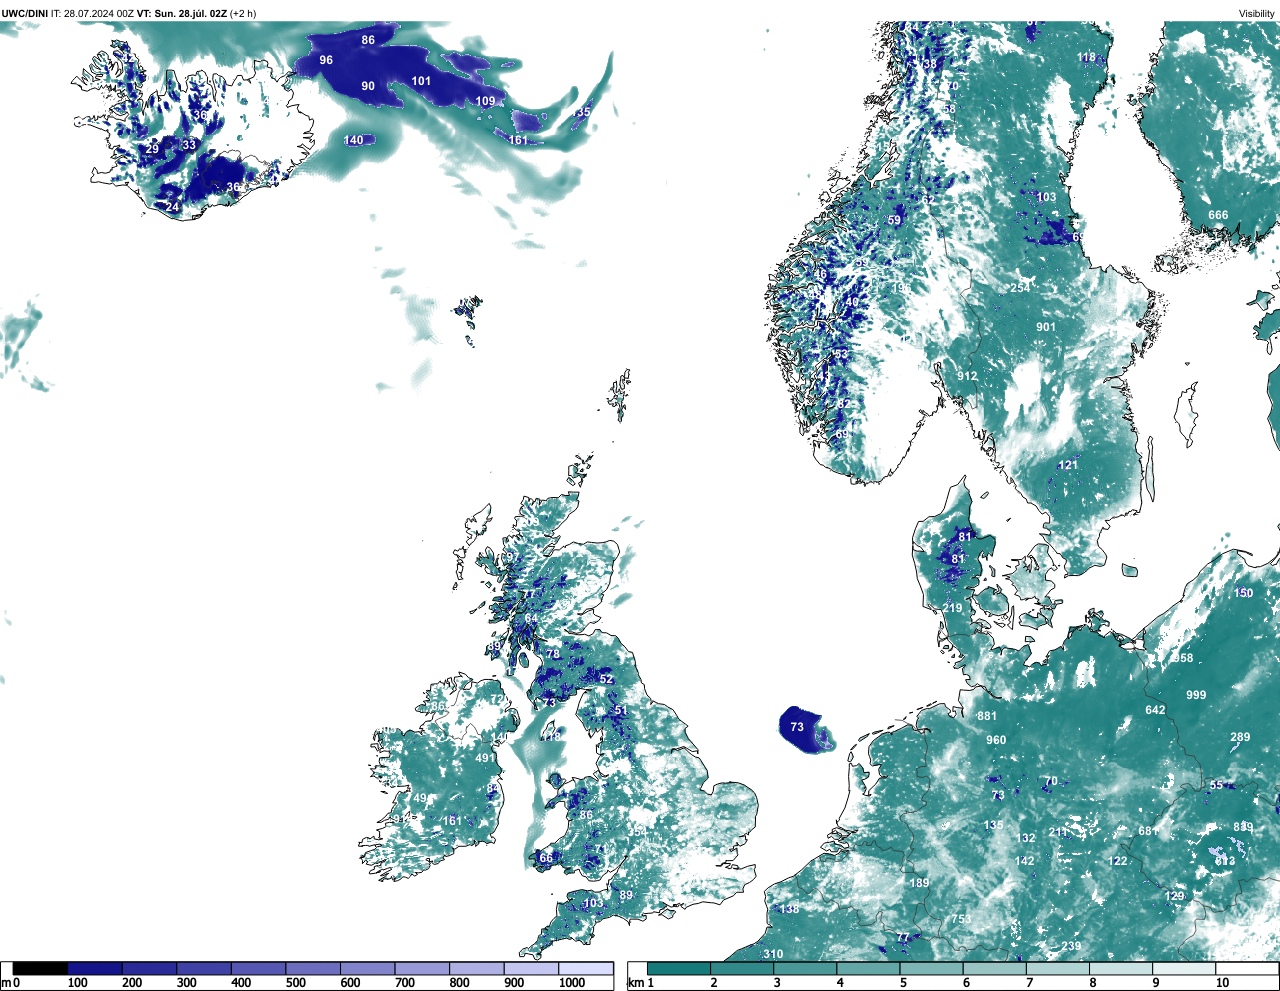Click the 'm' unit label of left legend
Viewport: 1280px width, 991px height.
(6, 983)
